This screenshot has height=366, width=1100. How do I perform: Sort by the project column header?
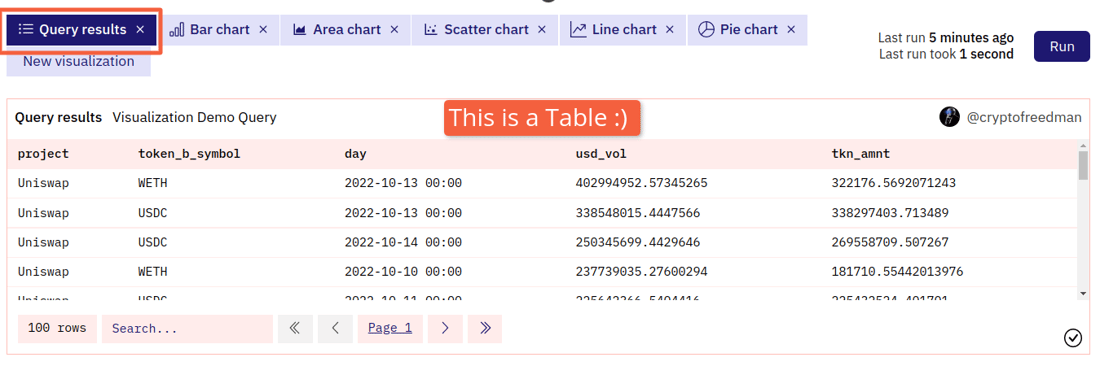(x=43, y=154)
